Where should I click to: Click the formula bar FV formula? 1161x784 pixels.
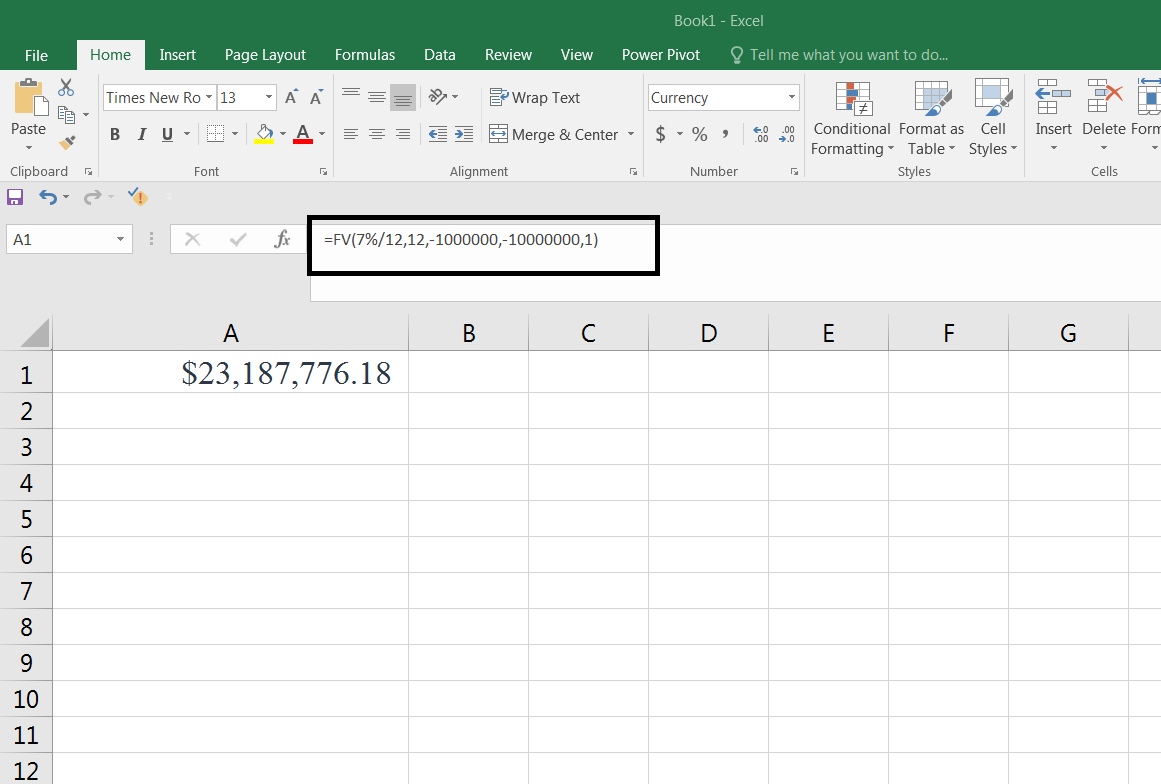pos(461,239)
